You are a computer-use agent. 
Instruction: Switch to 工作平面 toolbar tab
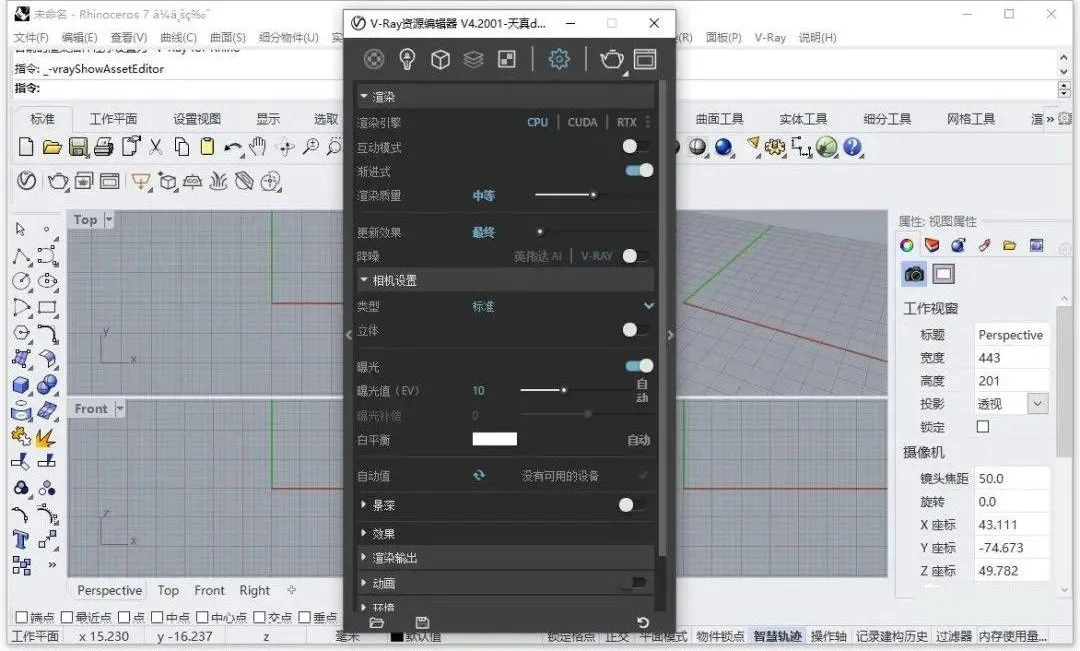point(113,118)
